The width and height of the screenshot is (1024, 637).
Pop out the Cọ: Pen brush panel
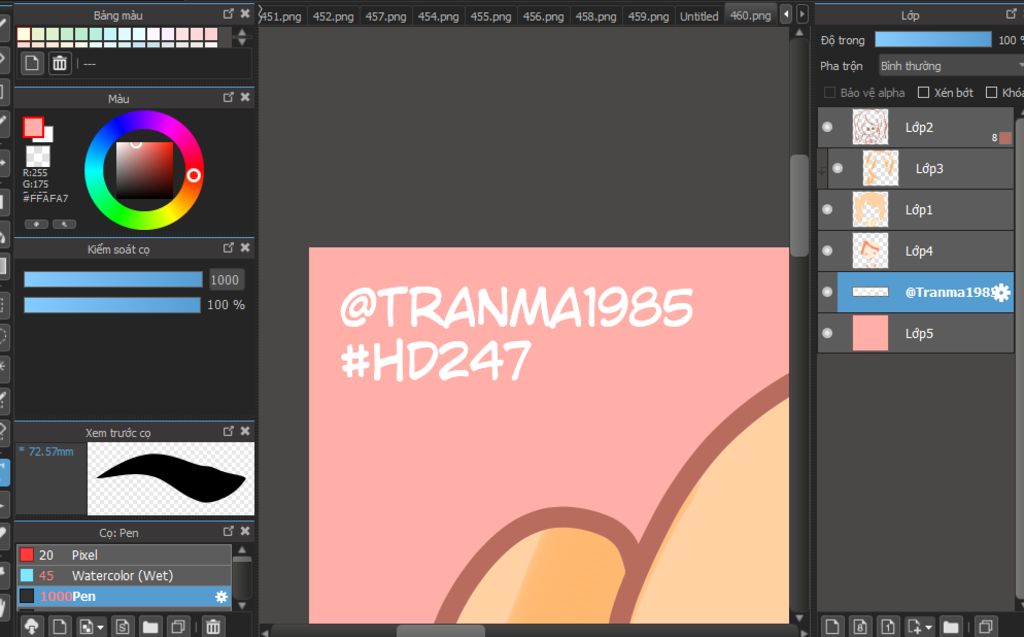coord(228,531)
